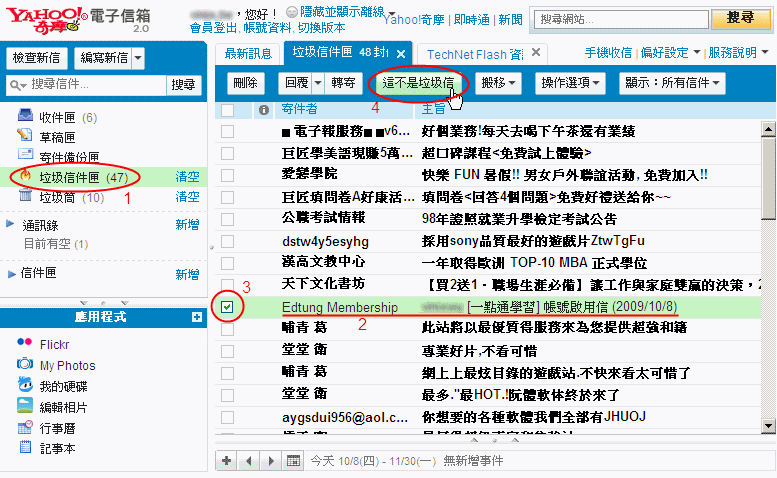
Task: Click the 刪除 delete button
Action: 246,83
